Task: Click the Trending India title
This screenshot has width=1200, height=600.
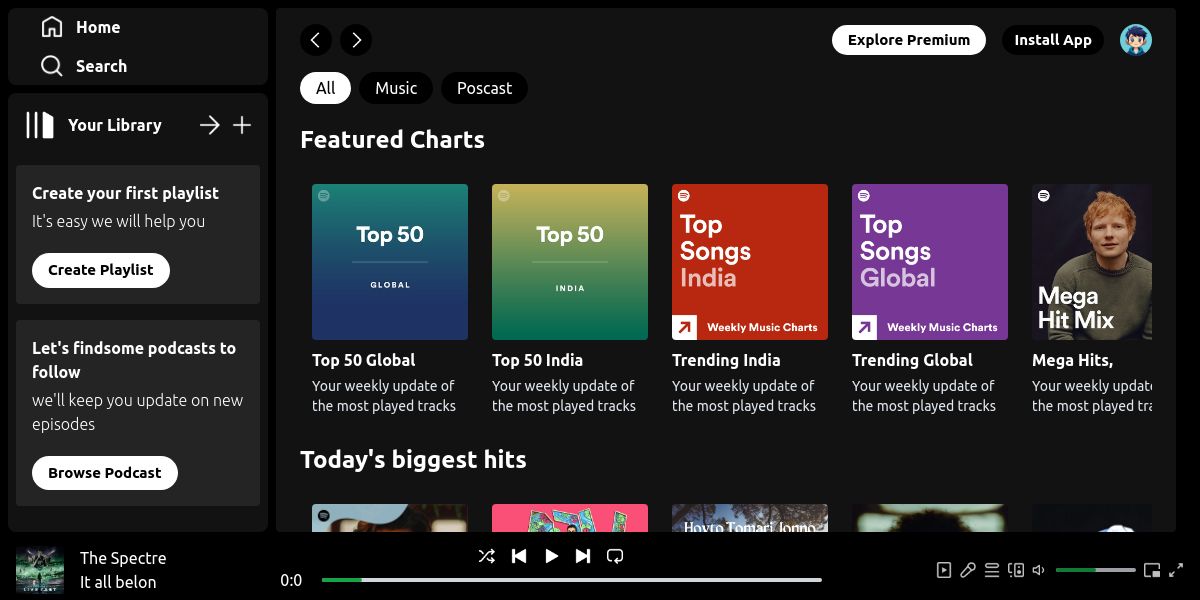Action: coord(726,360)
